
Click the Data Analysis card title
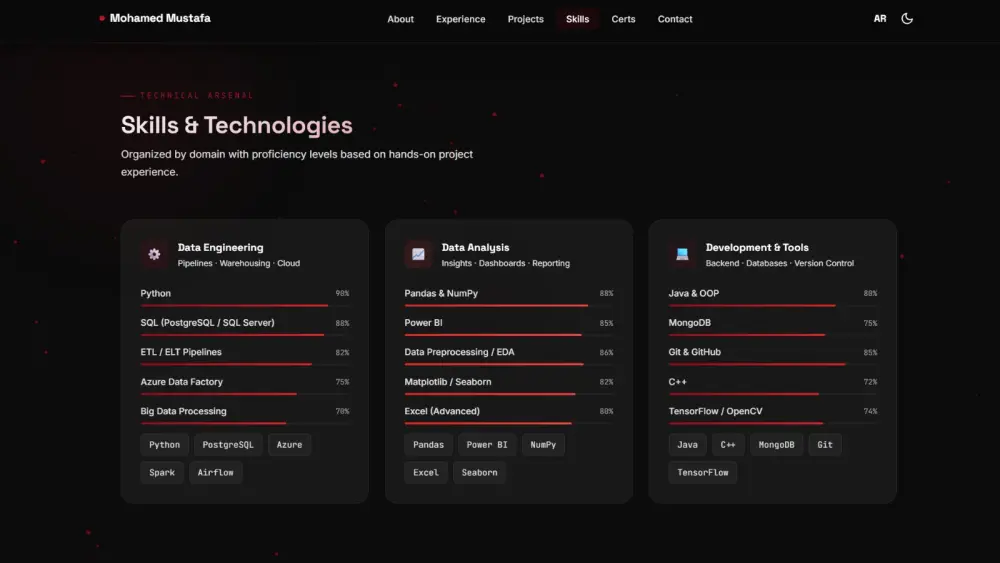475,247
